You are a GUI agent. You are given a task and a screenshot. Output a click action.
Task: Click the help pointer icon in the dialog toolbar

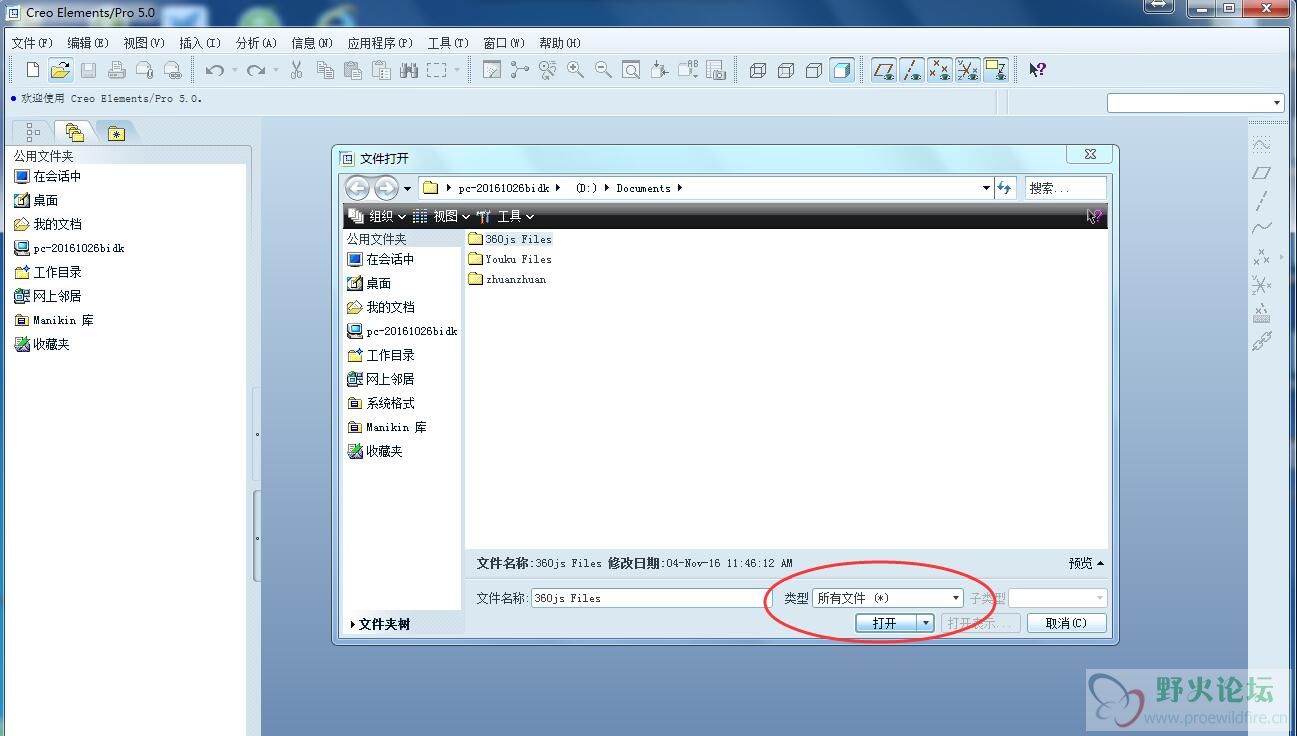pyautogui.click(x=1094, y=216)
